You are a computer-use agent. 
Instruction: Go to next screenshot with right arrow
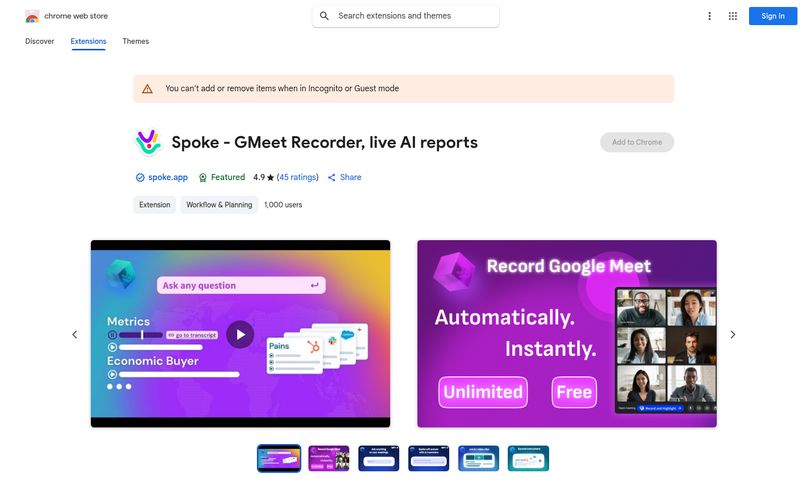click(733, 334)
